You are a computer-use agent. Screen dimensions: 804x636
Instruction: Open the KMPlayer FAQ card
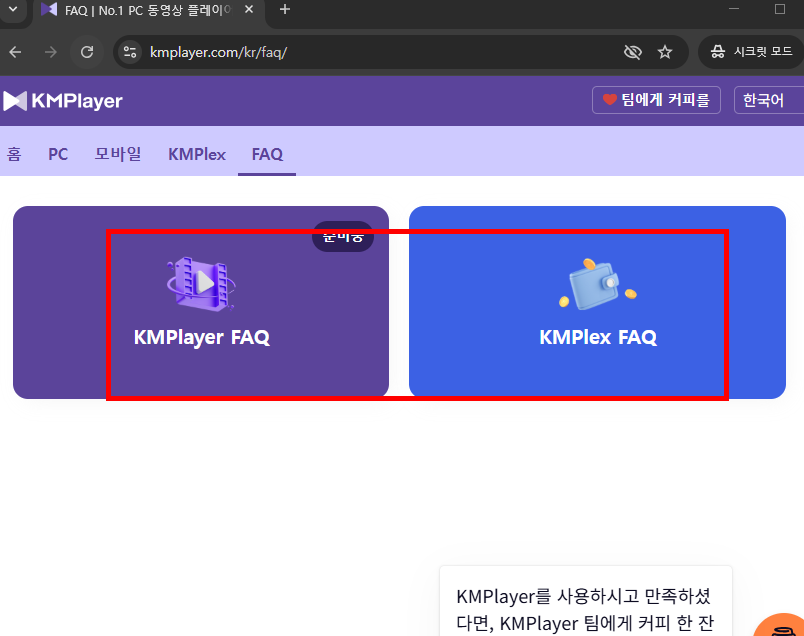(201, 302)
